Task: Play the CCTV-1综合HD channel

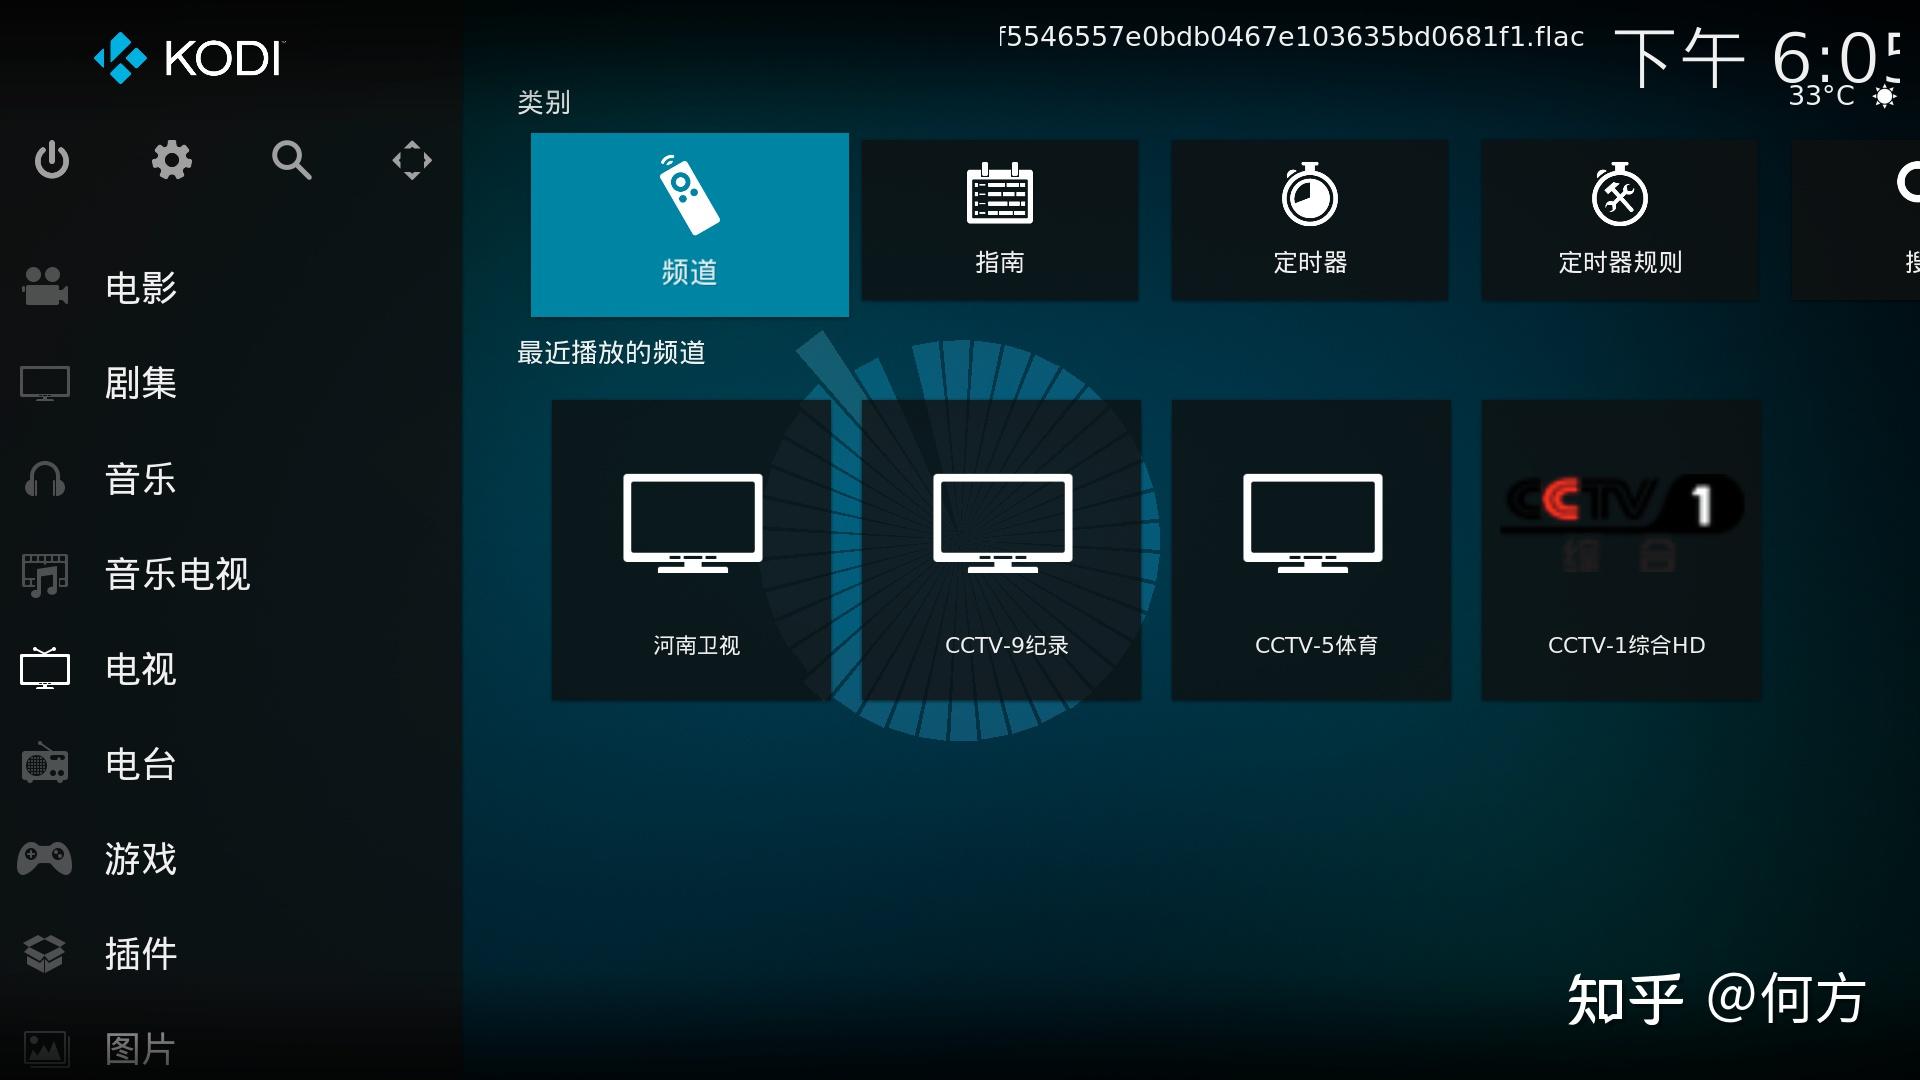Action: 1621,550
